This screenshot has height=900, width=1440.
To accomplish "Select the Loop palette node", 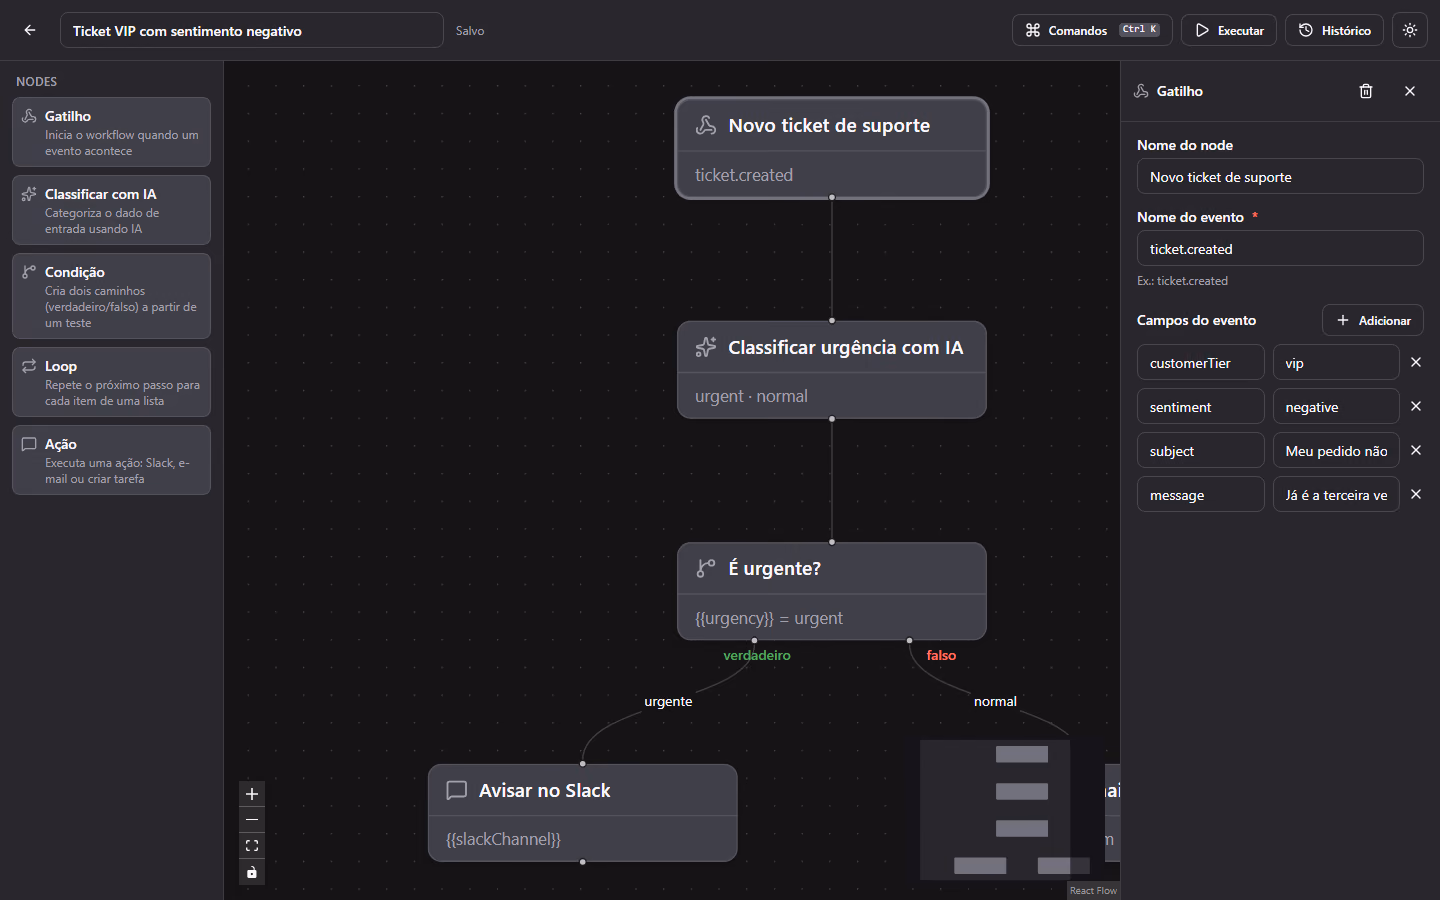I will coord(111,382).
